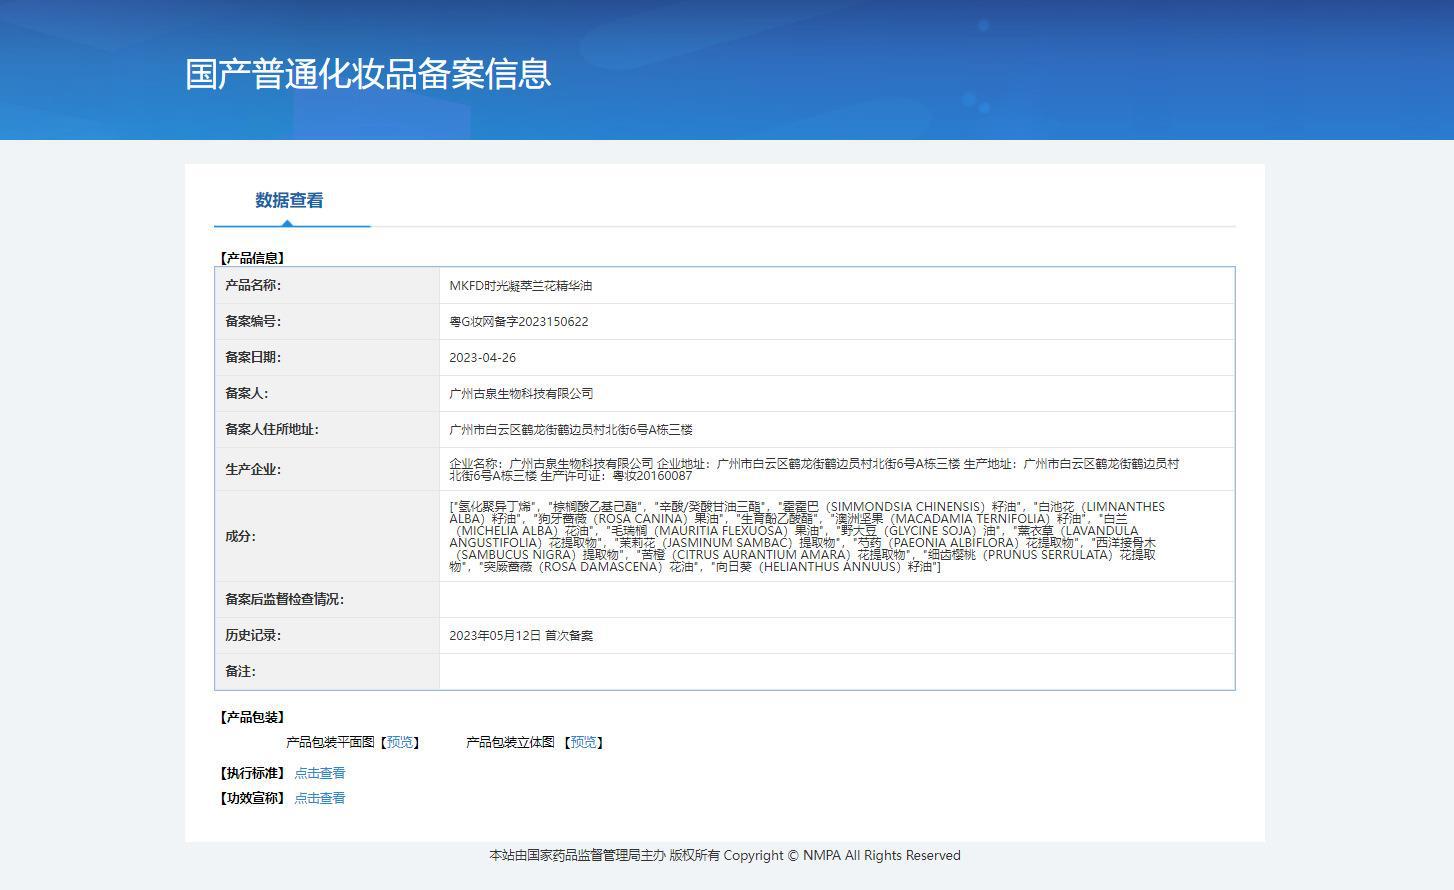
Task: Click the 备案人住所地址 address value
Action: (x=571, y=430)
